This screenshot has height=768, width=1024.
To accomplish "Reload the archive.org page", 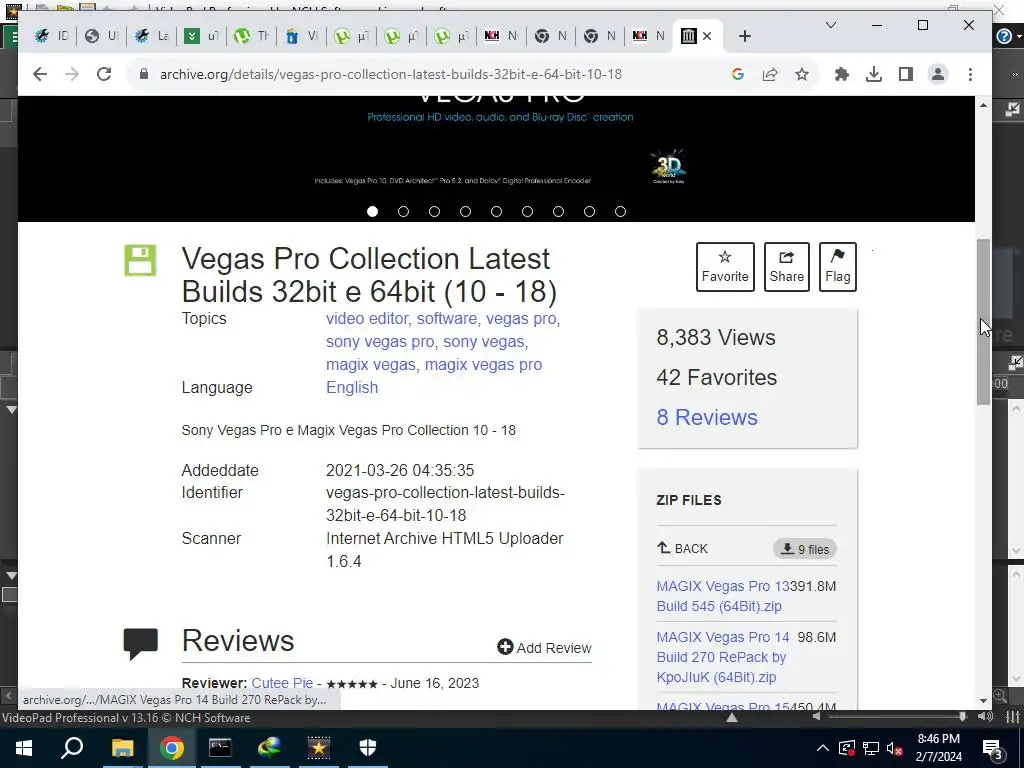I will pyautogui.click(x=104, y=74).
